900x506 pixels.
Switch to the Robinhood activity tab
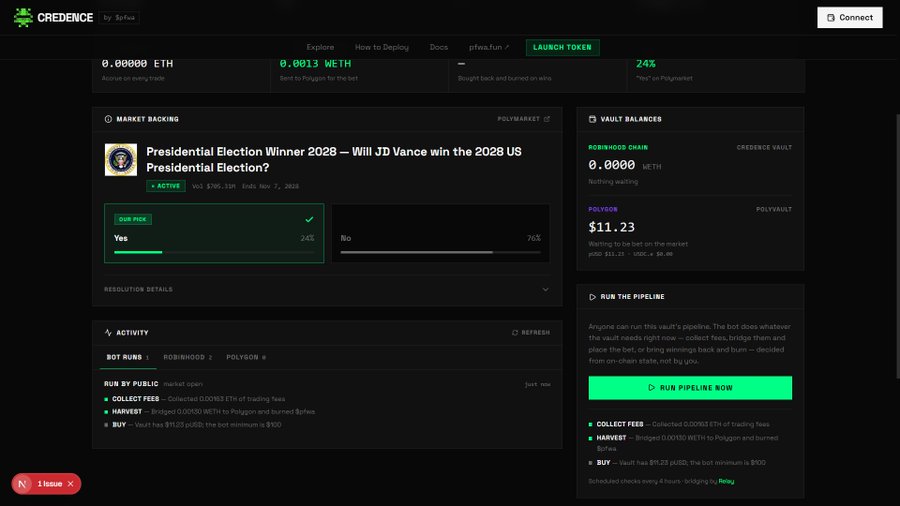point(188,357)
